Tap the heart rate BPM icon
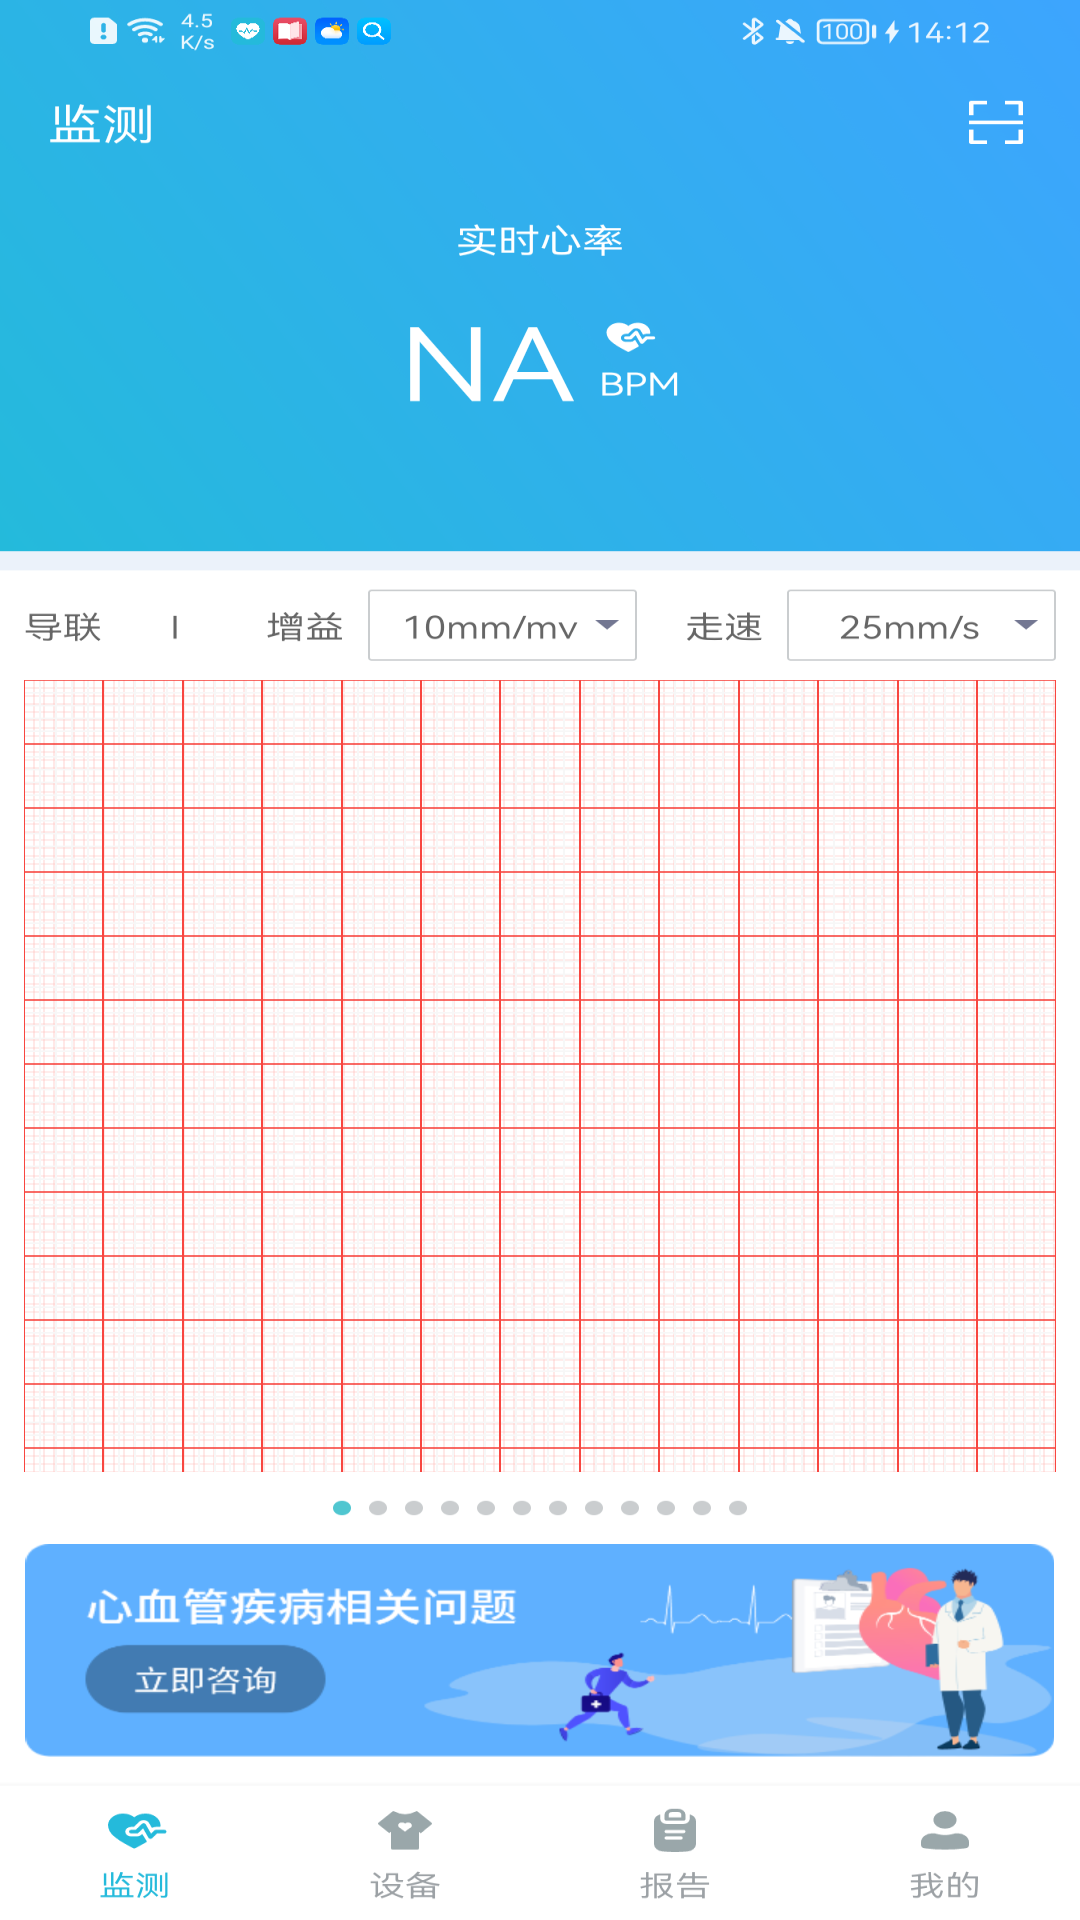This screenshot has width=1080, height=1920. tap(630, 338)
